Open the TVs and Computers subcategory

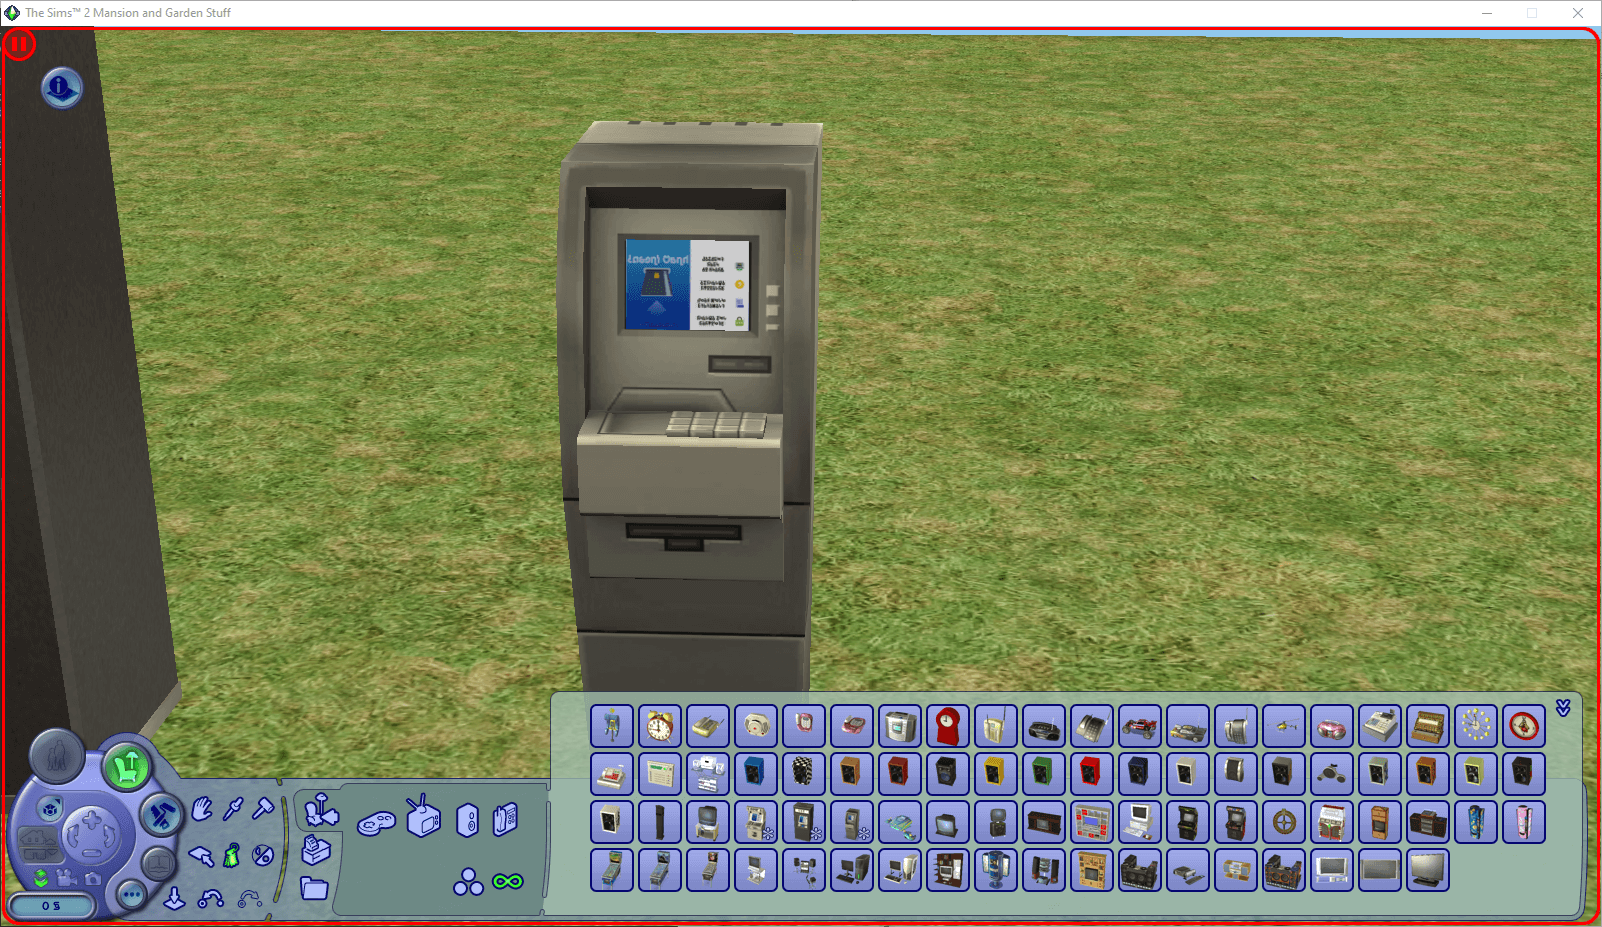pos(424,818)
